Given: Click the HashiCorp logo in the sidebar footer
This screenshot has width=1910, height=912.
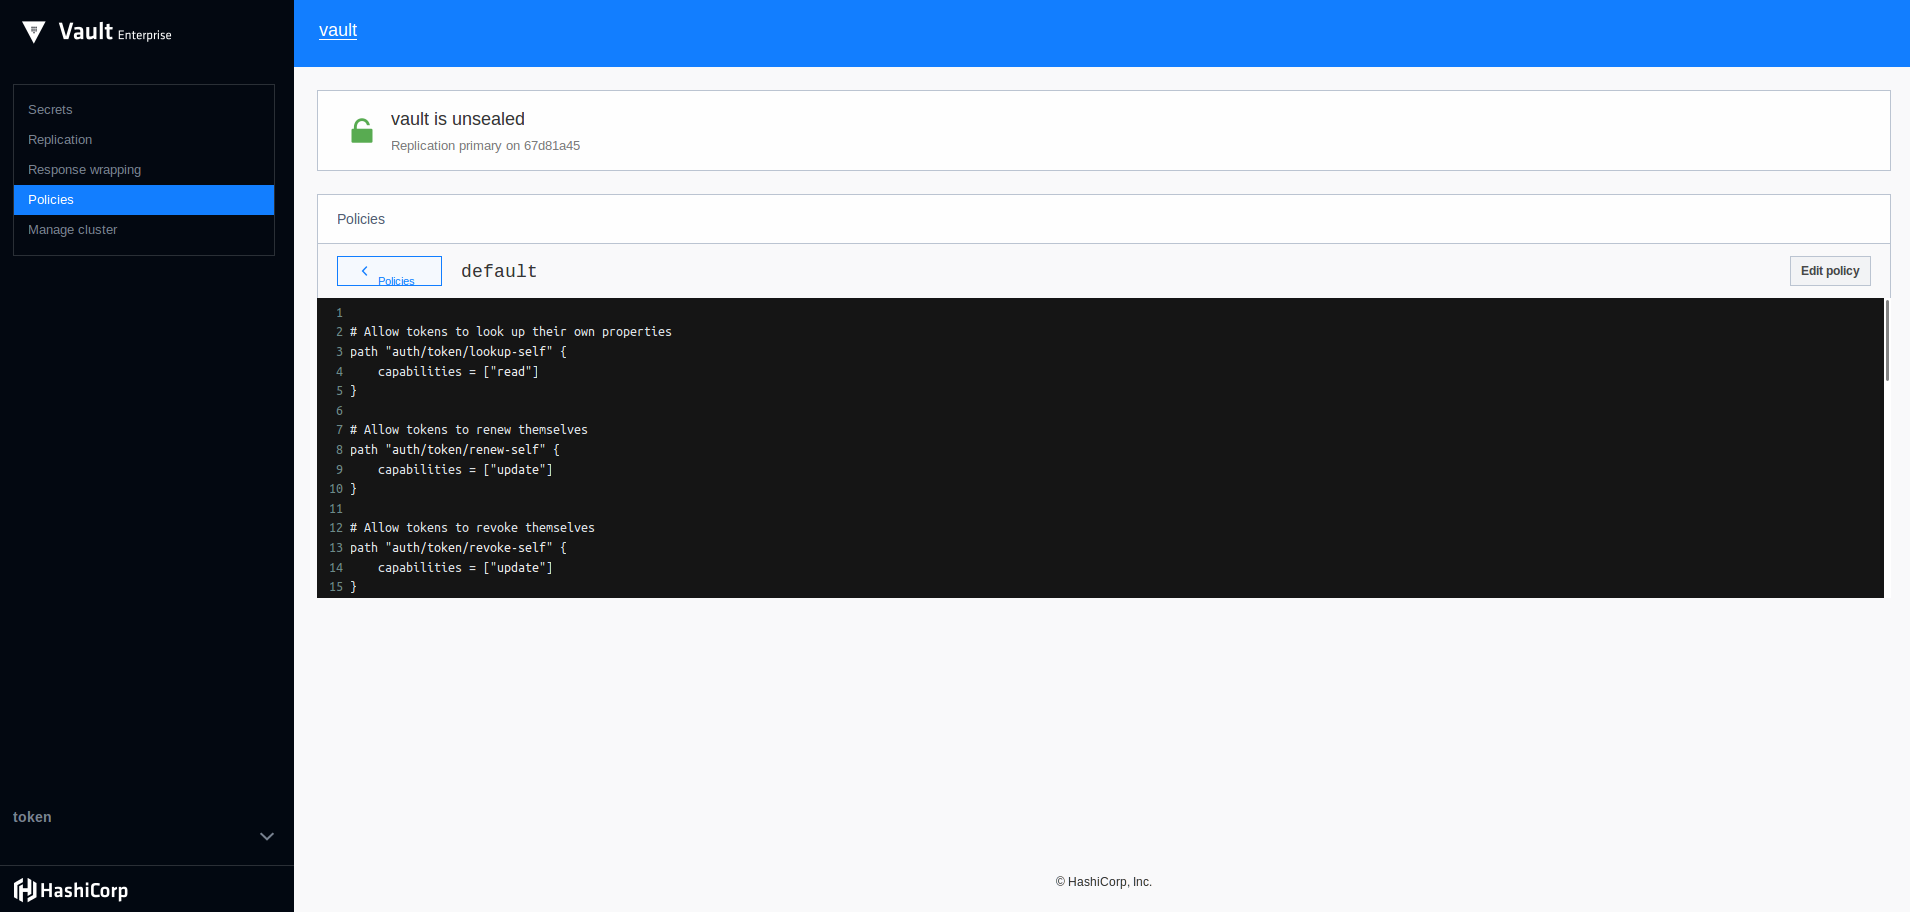Looking at the screenshot, I should pos(71,890).
